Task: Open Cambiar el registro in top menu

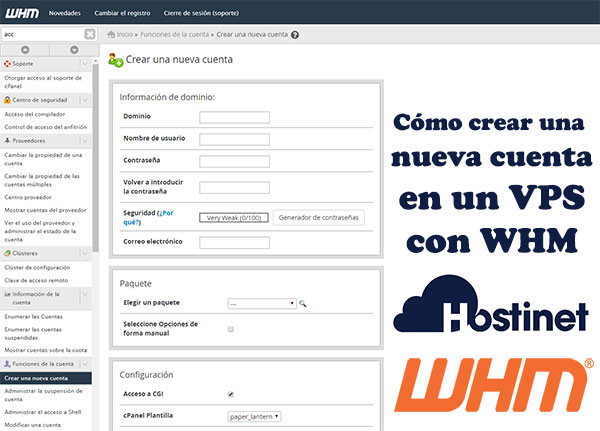Action: click(x=122, y=13)
